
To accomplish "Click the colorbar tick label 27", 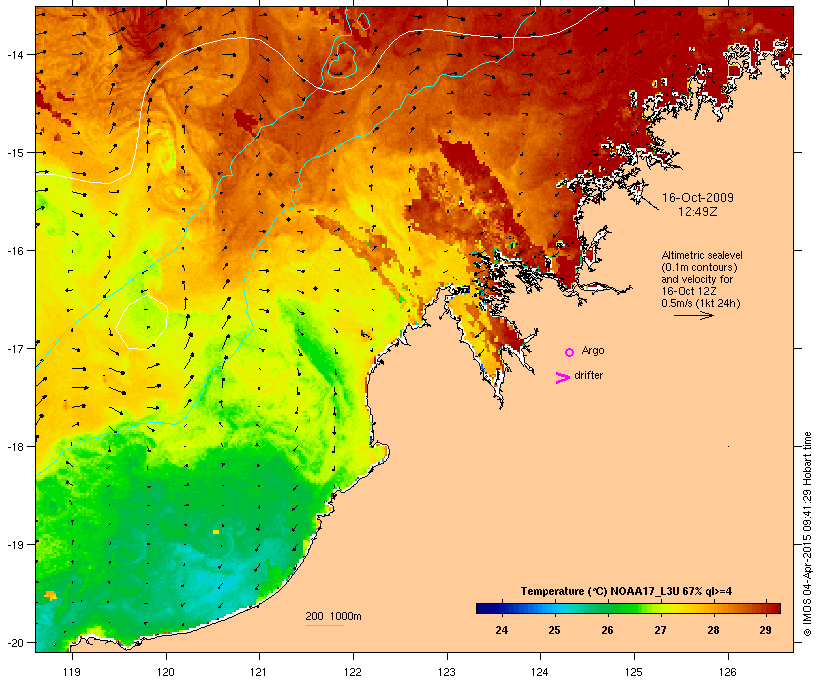I will point(660,630).
